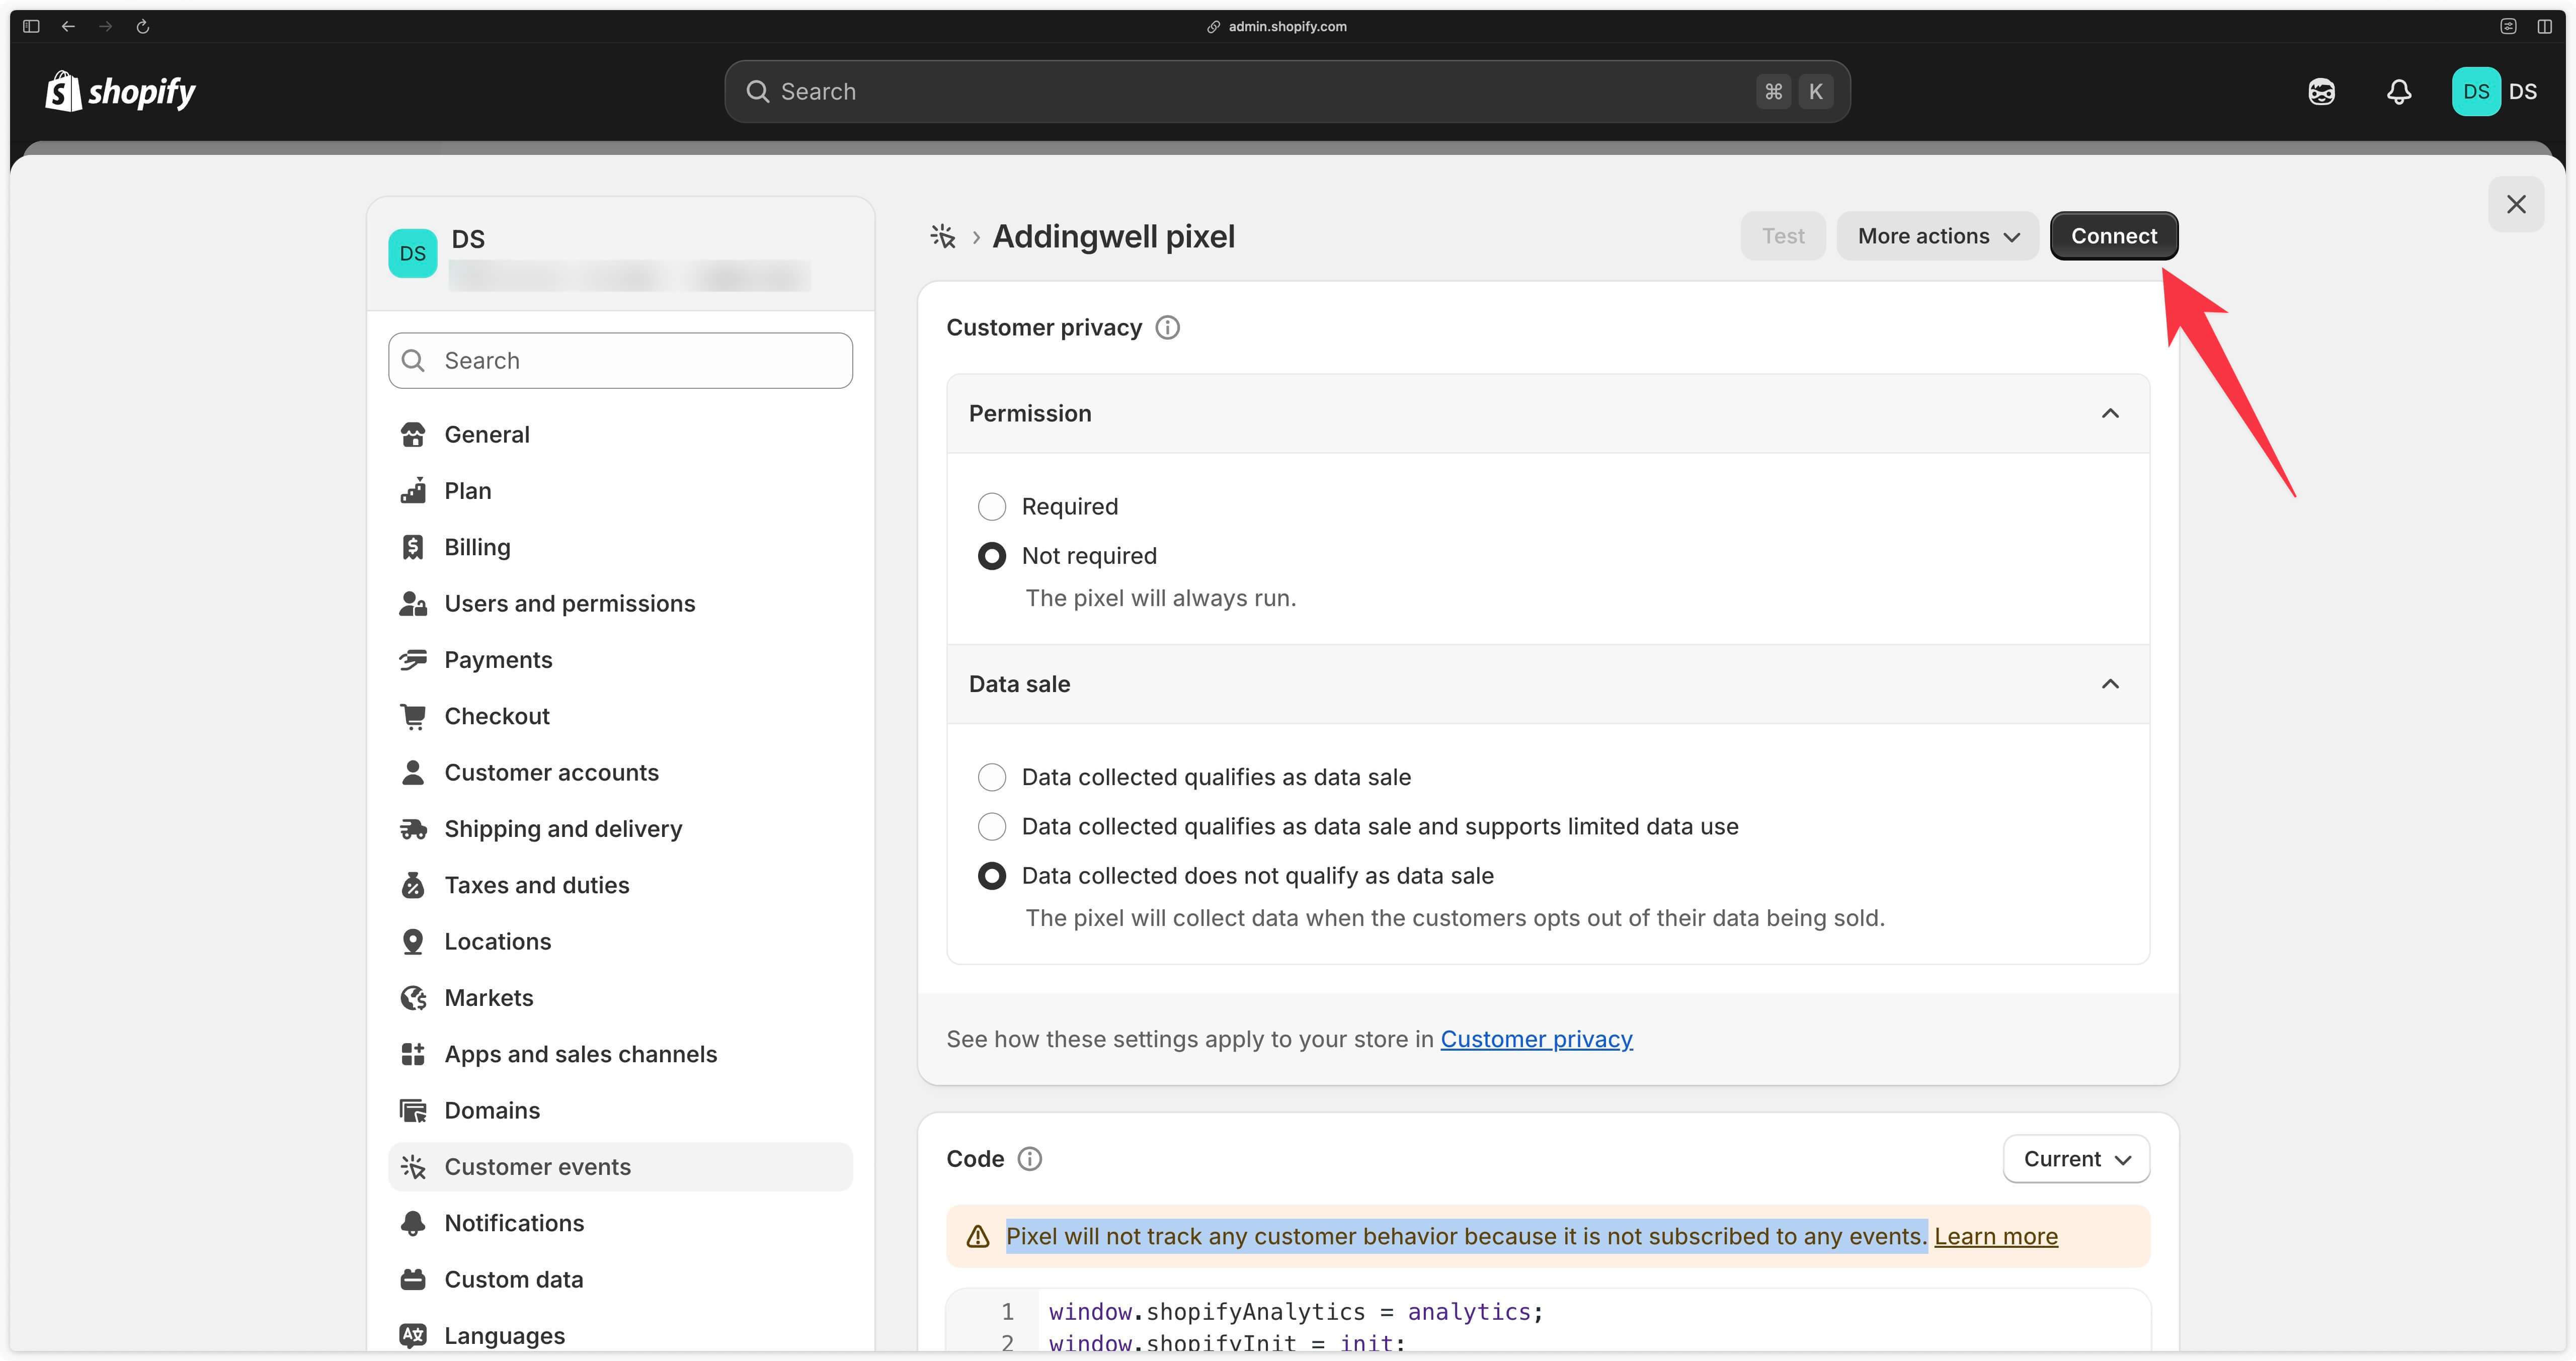Screen dimensions: 2576x1361
Task: Open Users and permissions settings
Action: tap(620, 603)
